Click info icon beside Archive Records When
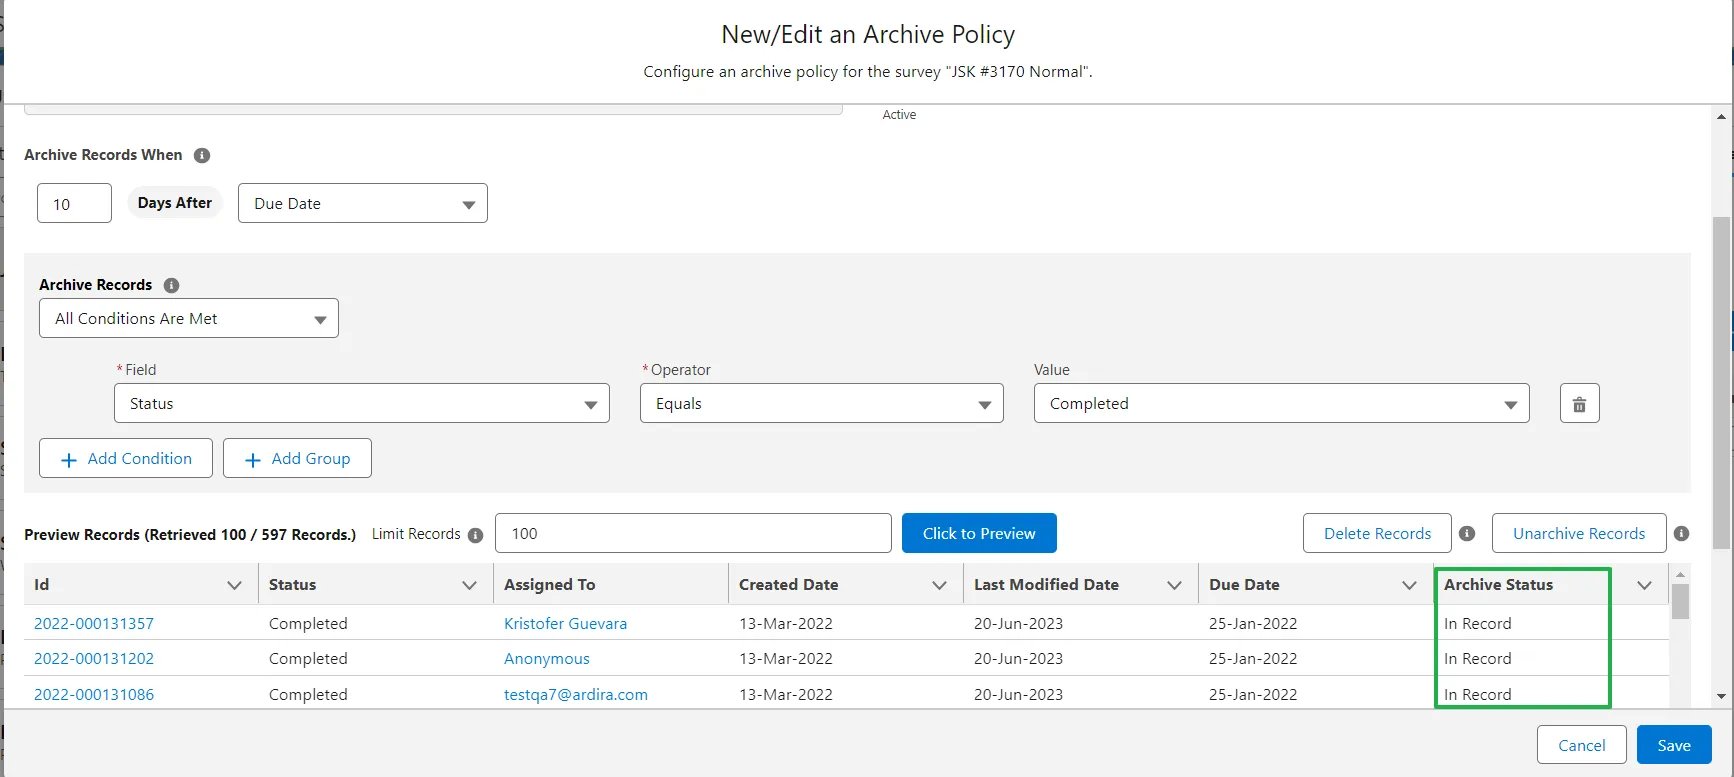The image size is (1734, 777). click(202, 155)
